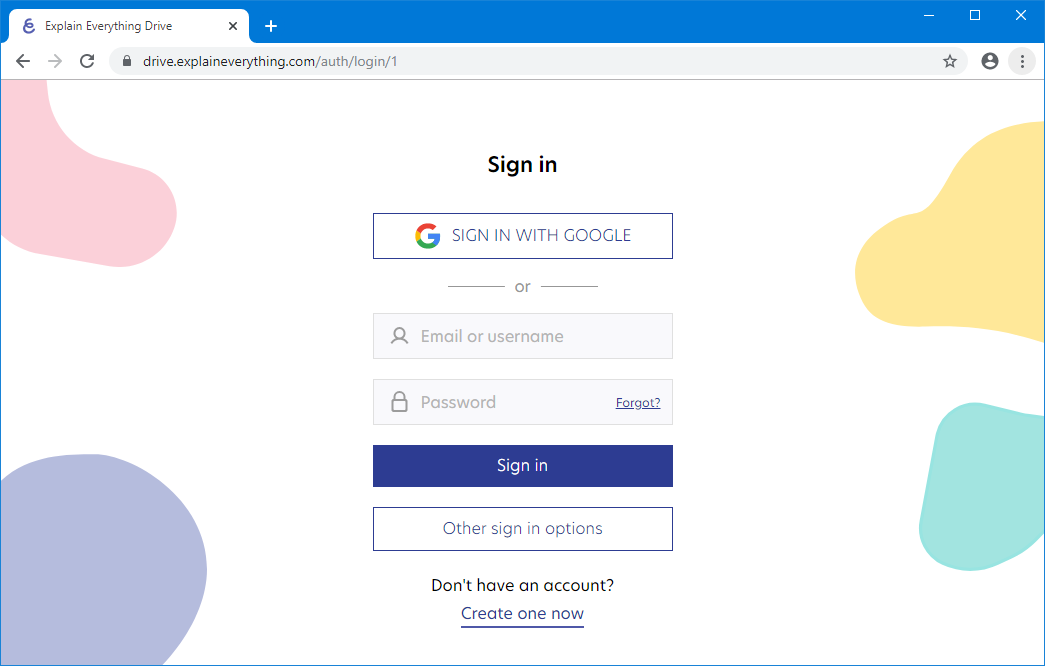Click the padlock icon in password field
Image resolution: width=1045 pixels, height=666 pixels.
(x=399, y=402)
